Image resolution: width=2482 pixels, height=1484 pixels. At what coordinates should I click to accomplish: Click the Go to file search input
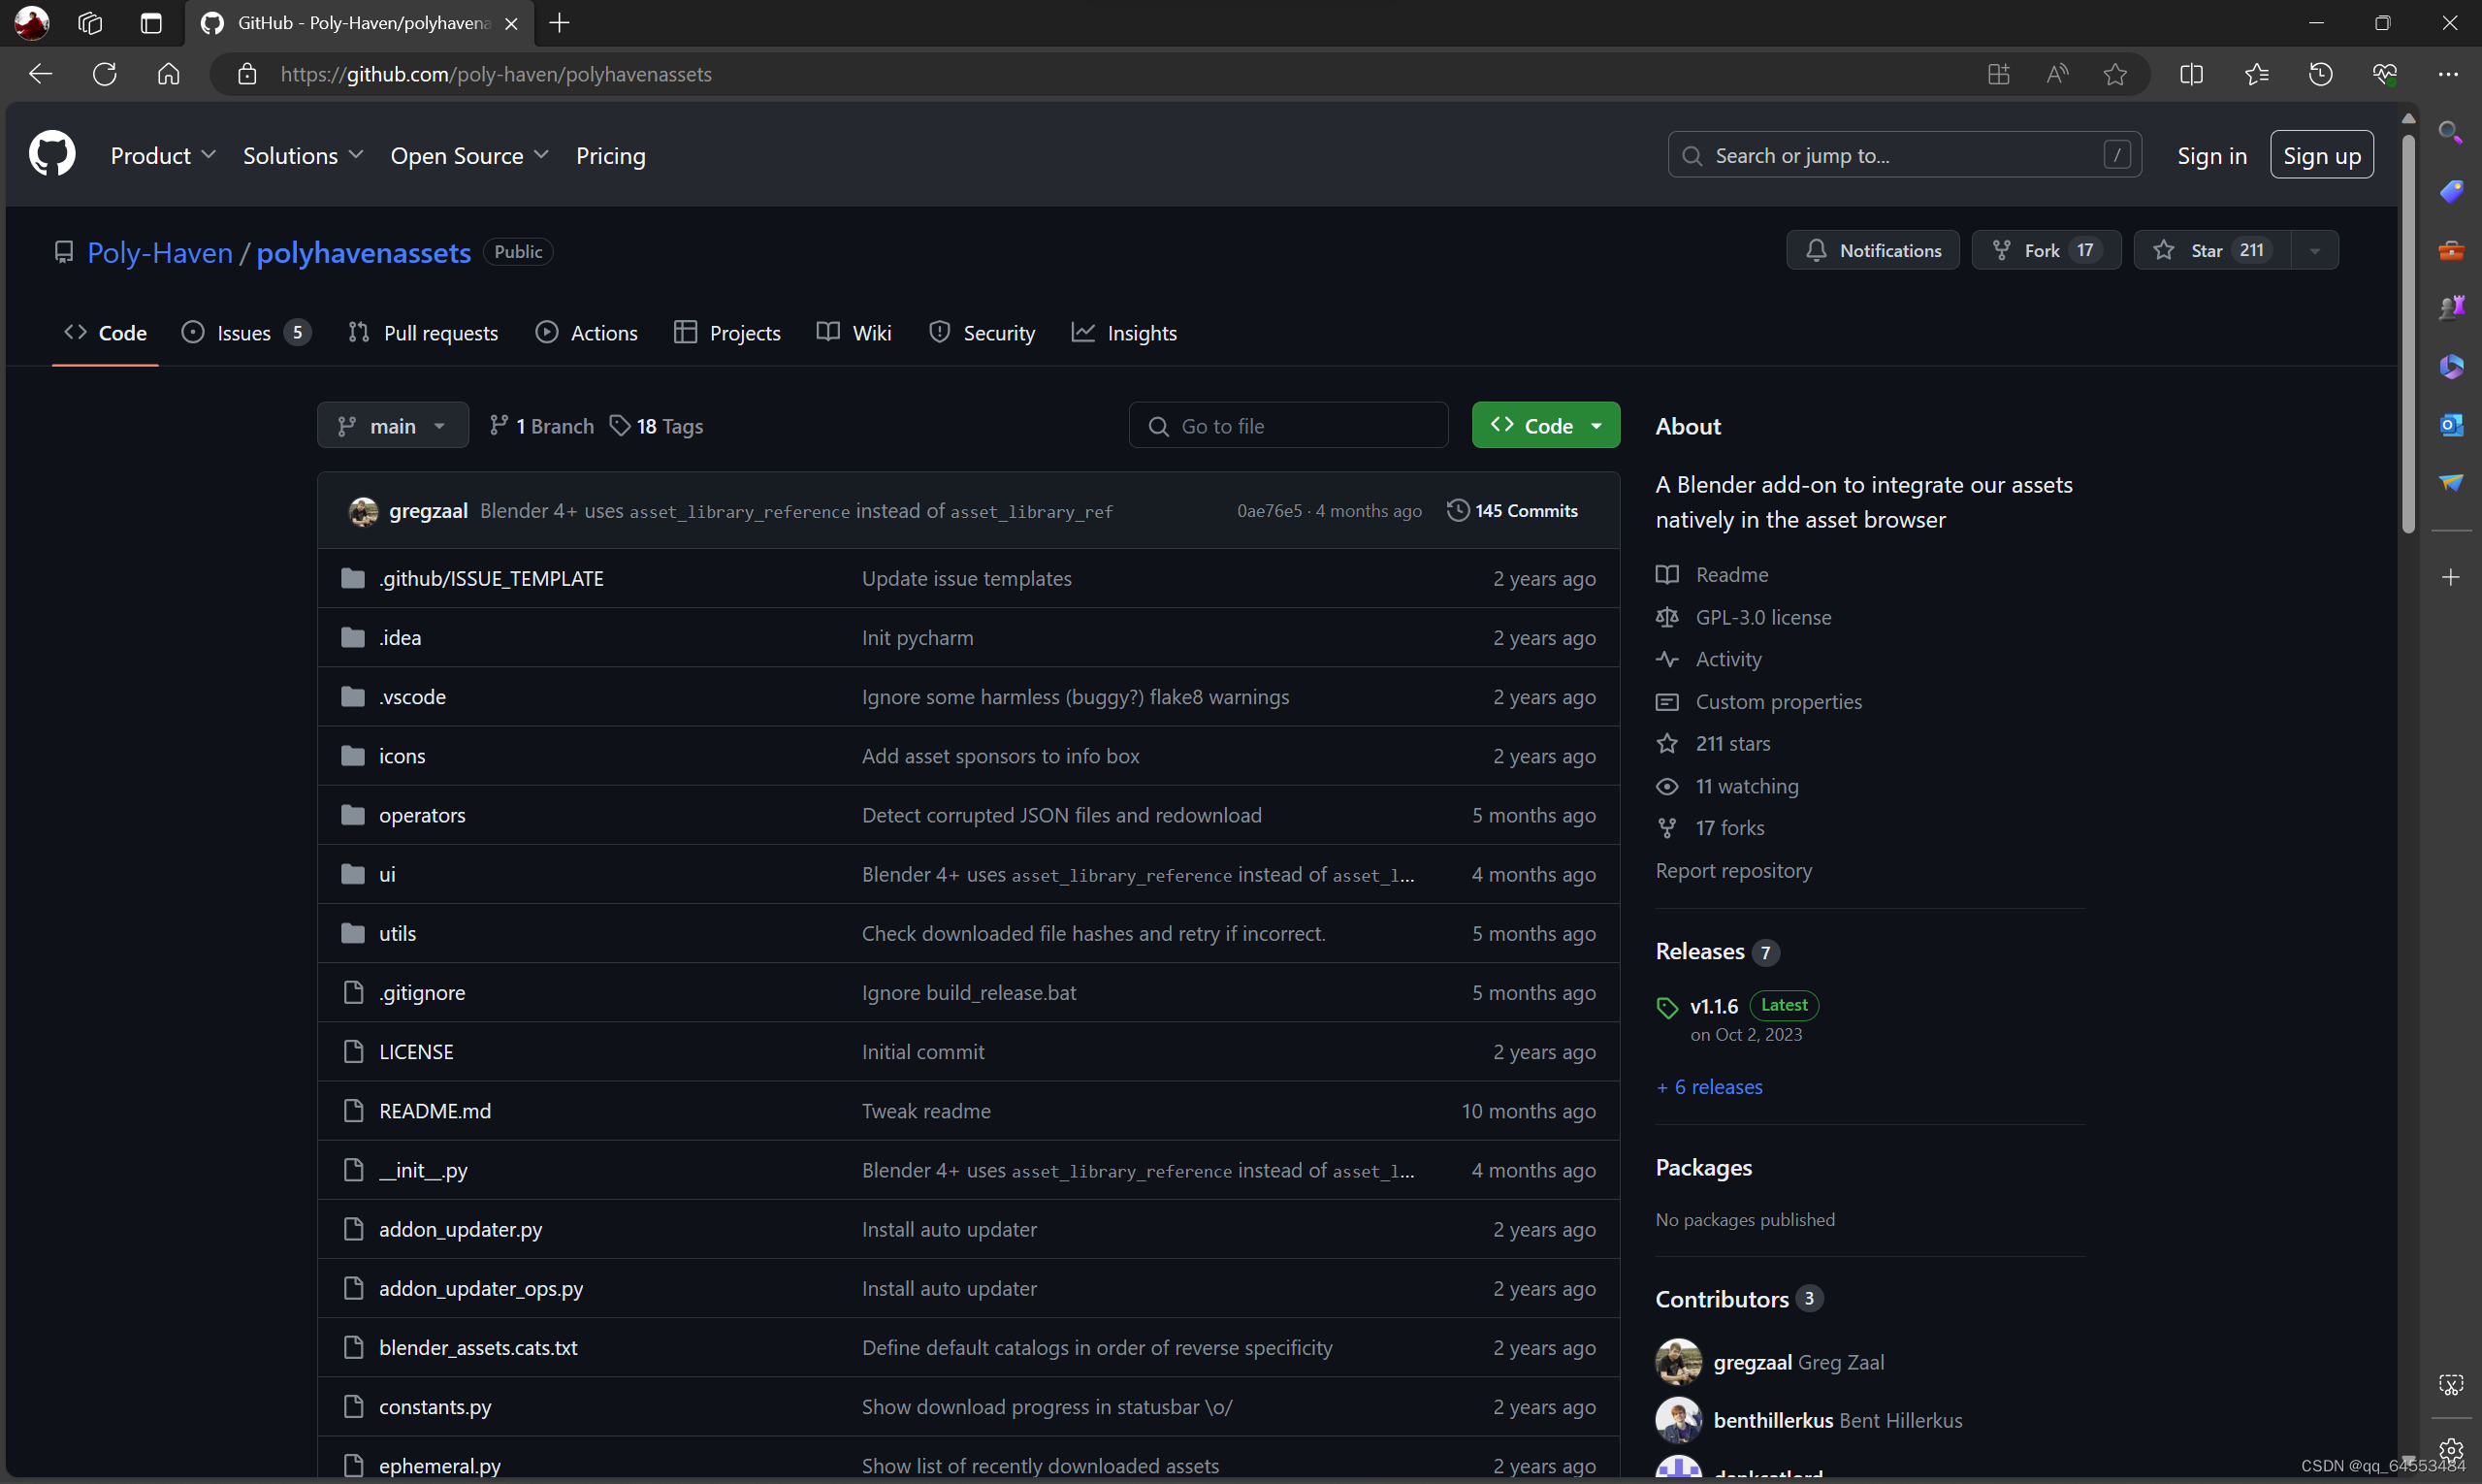coord(1288,424)
